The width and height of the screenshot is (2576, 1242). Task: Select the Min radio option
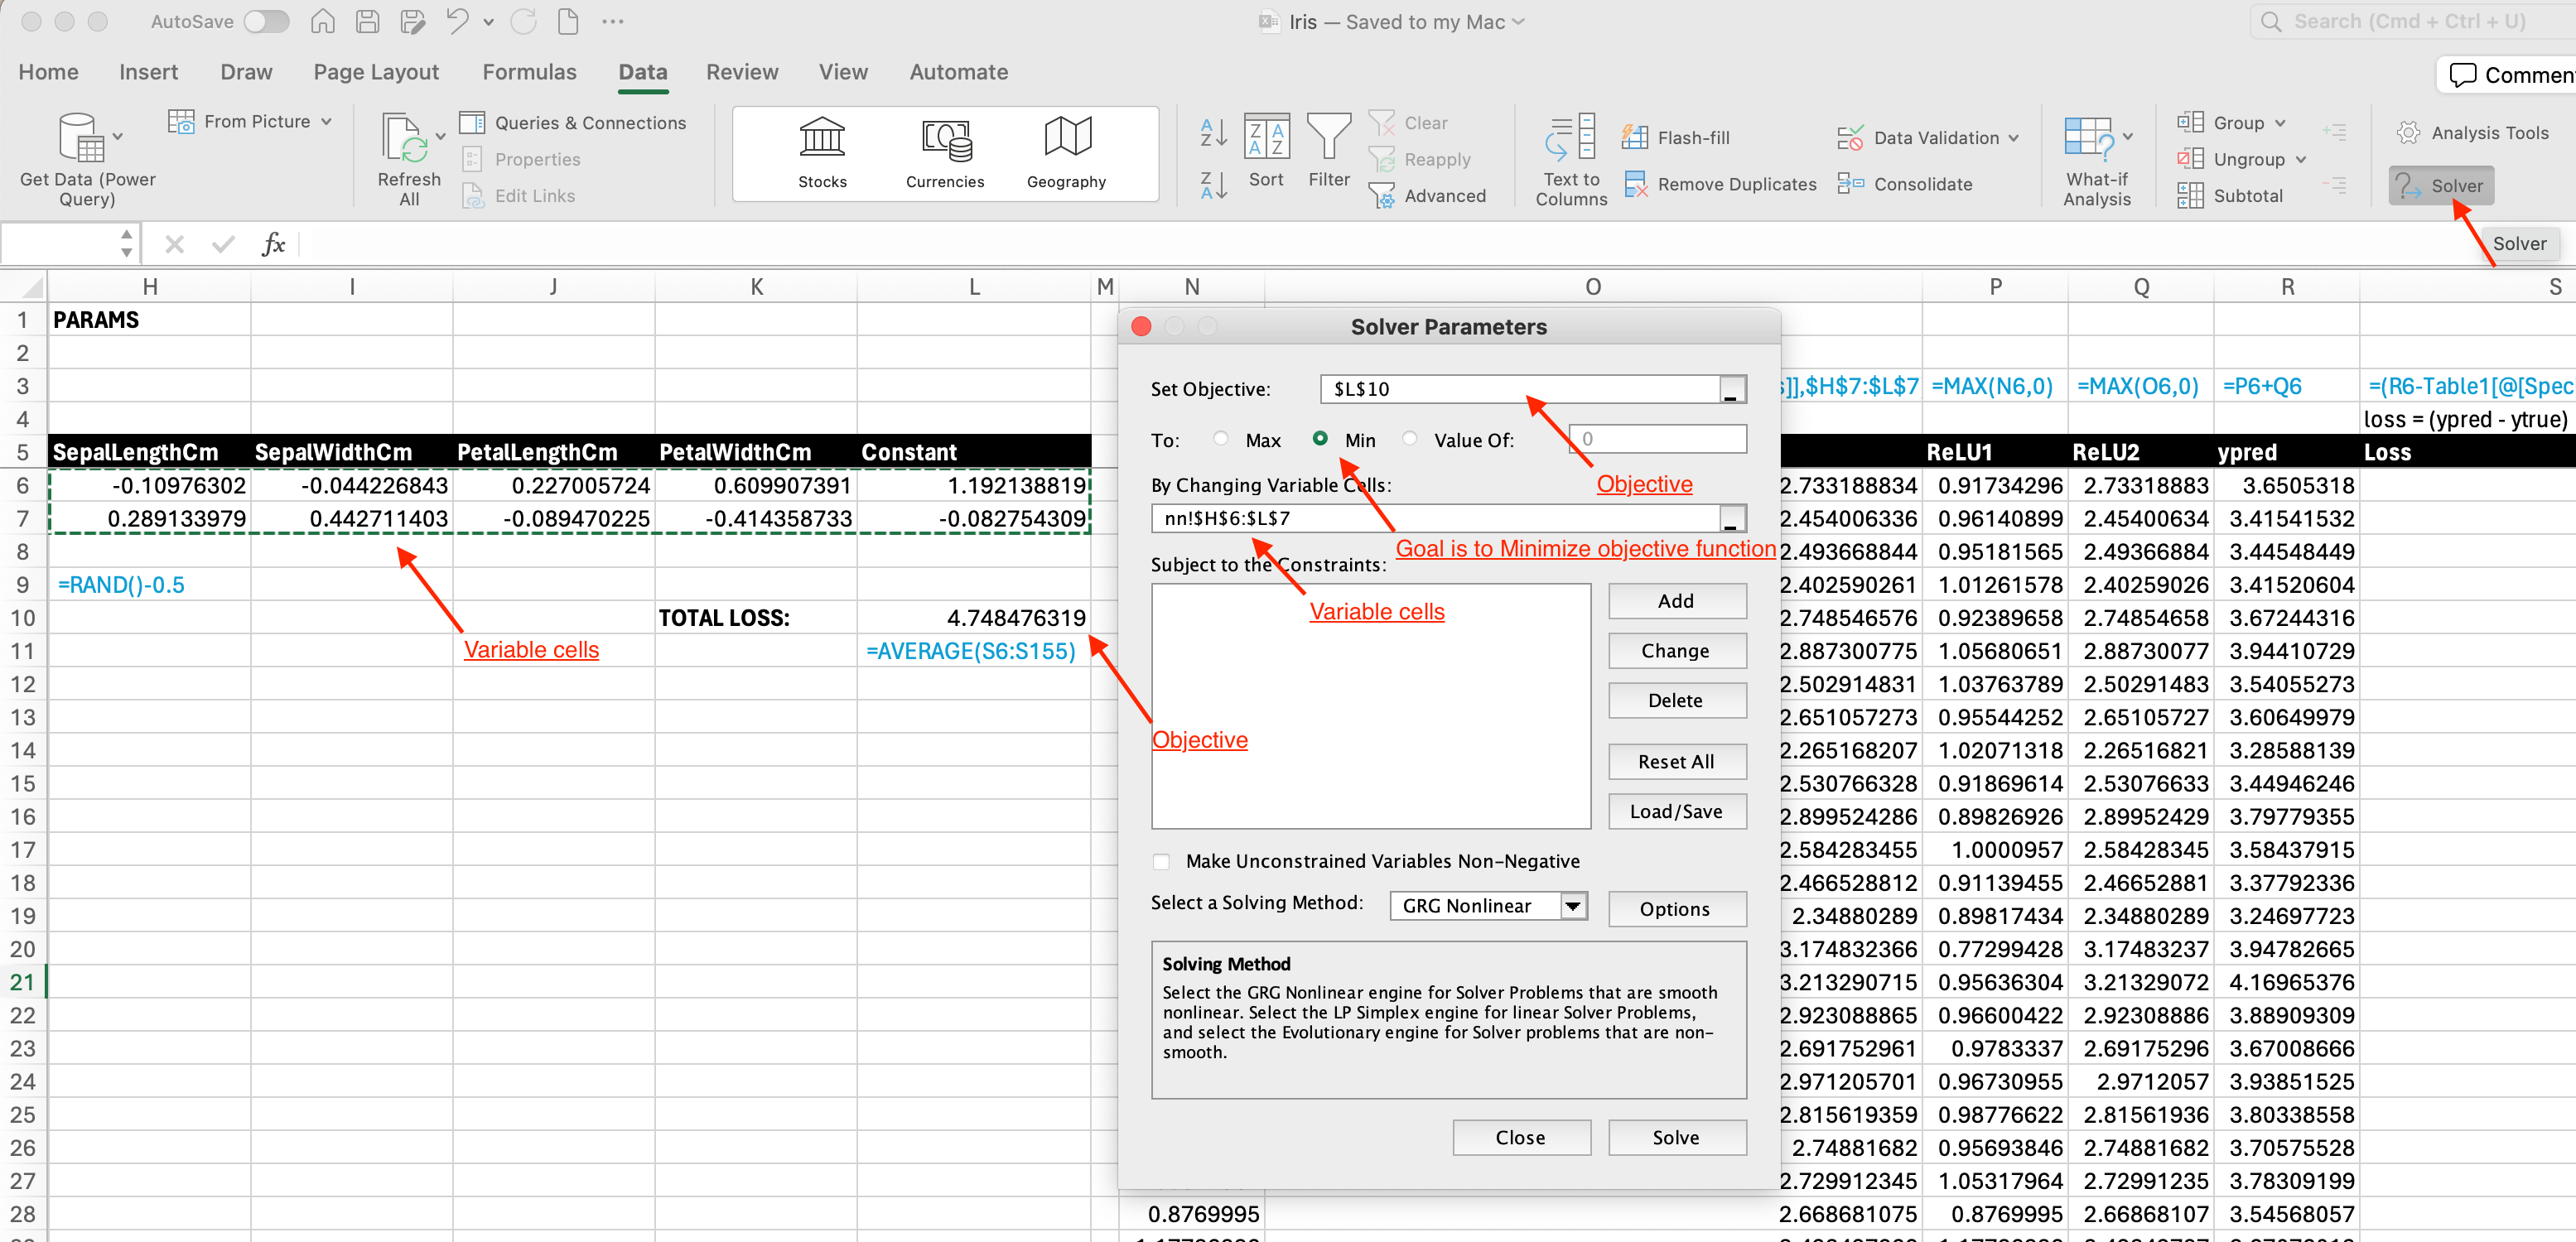point(1320,438)
